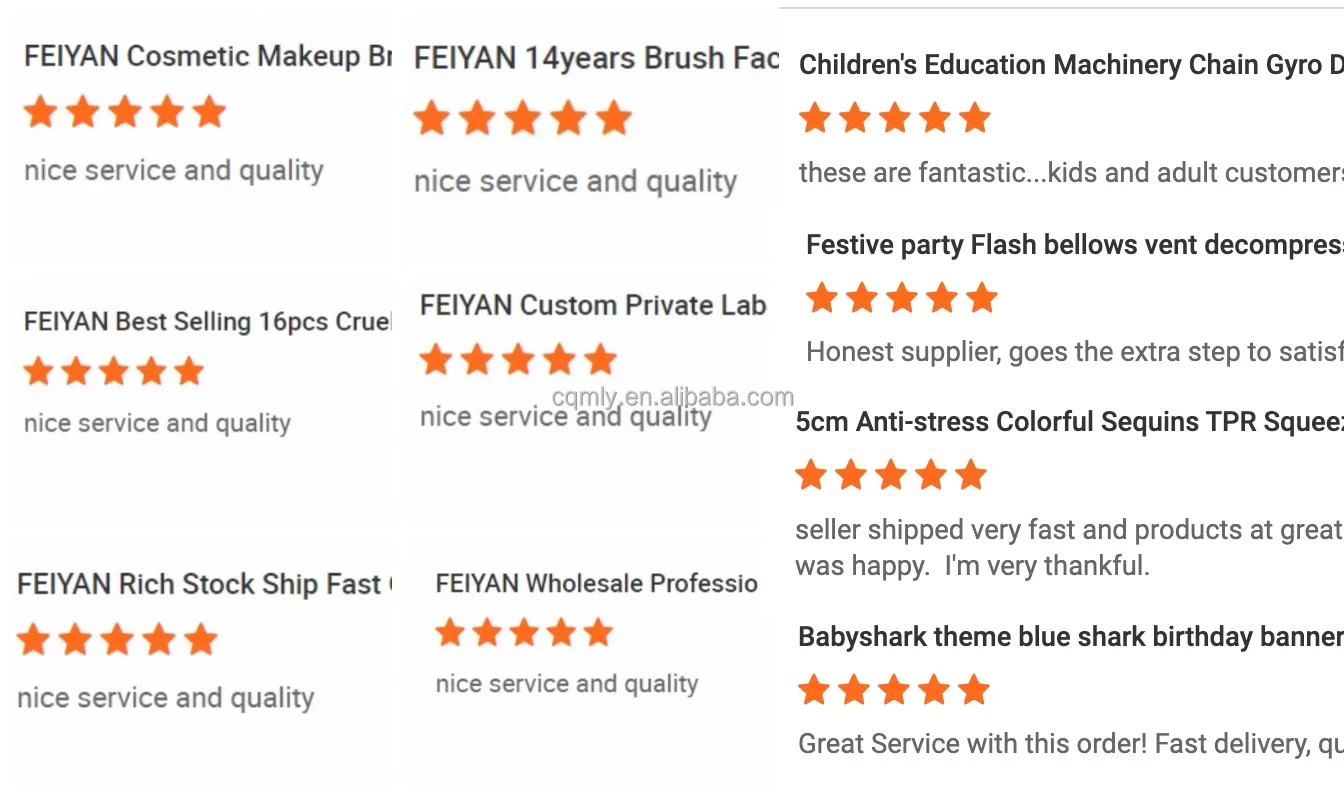The width and height of the screenshot is (1344, 796).
Task: Open the FEIYAN 14years Brush product title
Action: 596,59
